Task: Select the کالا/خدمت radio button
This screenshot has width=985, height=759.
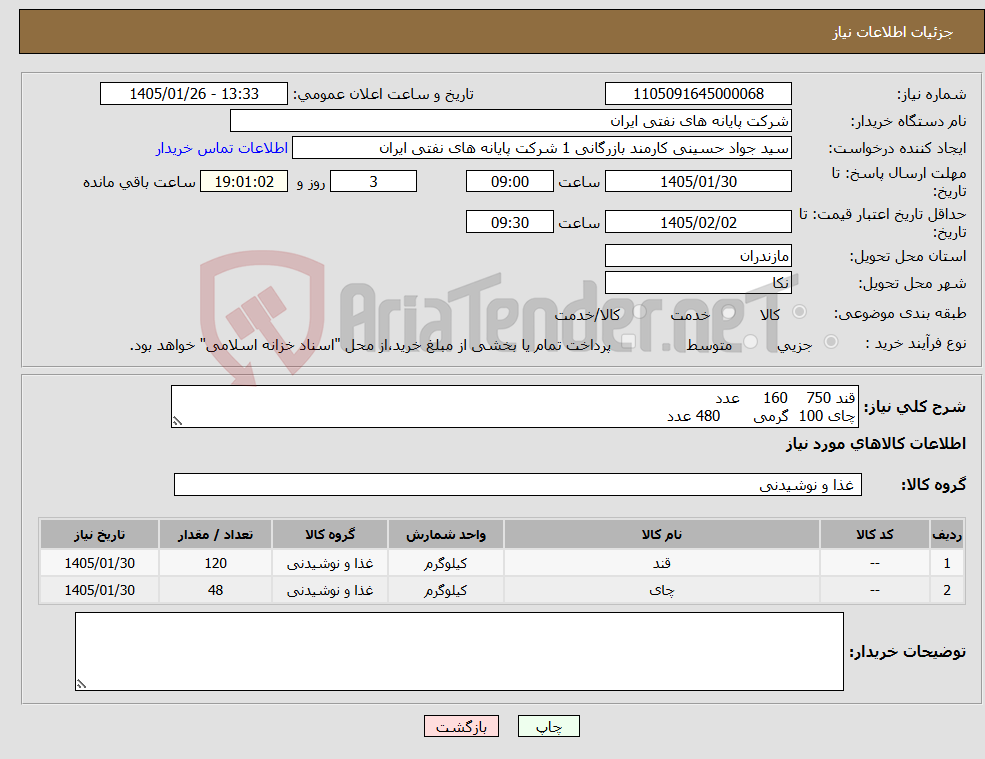Action: coord(639,312)
